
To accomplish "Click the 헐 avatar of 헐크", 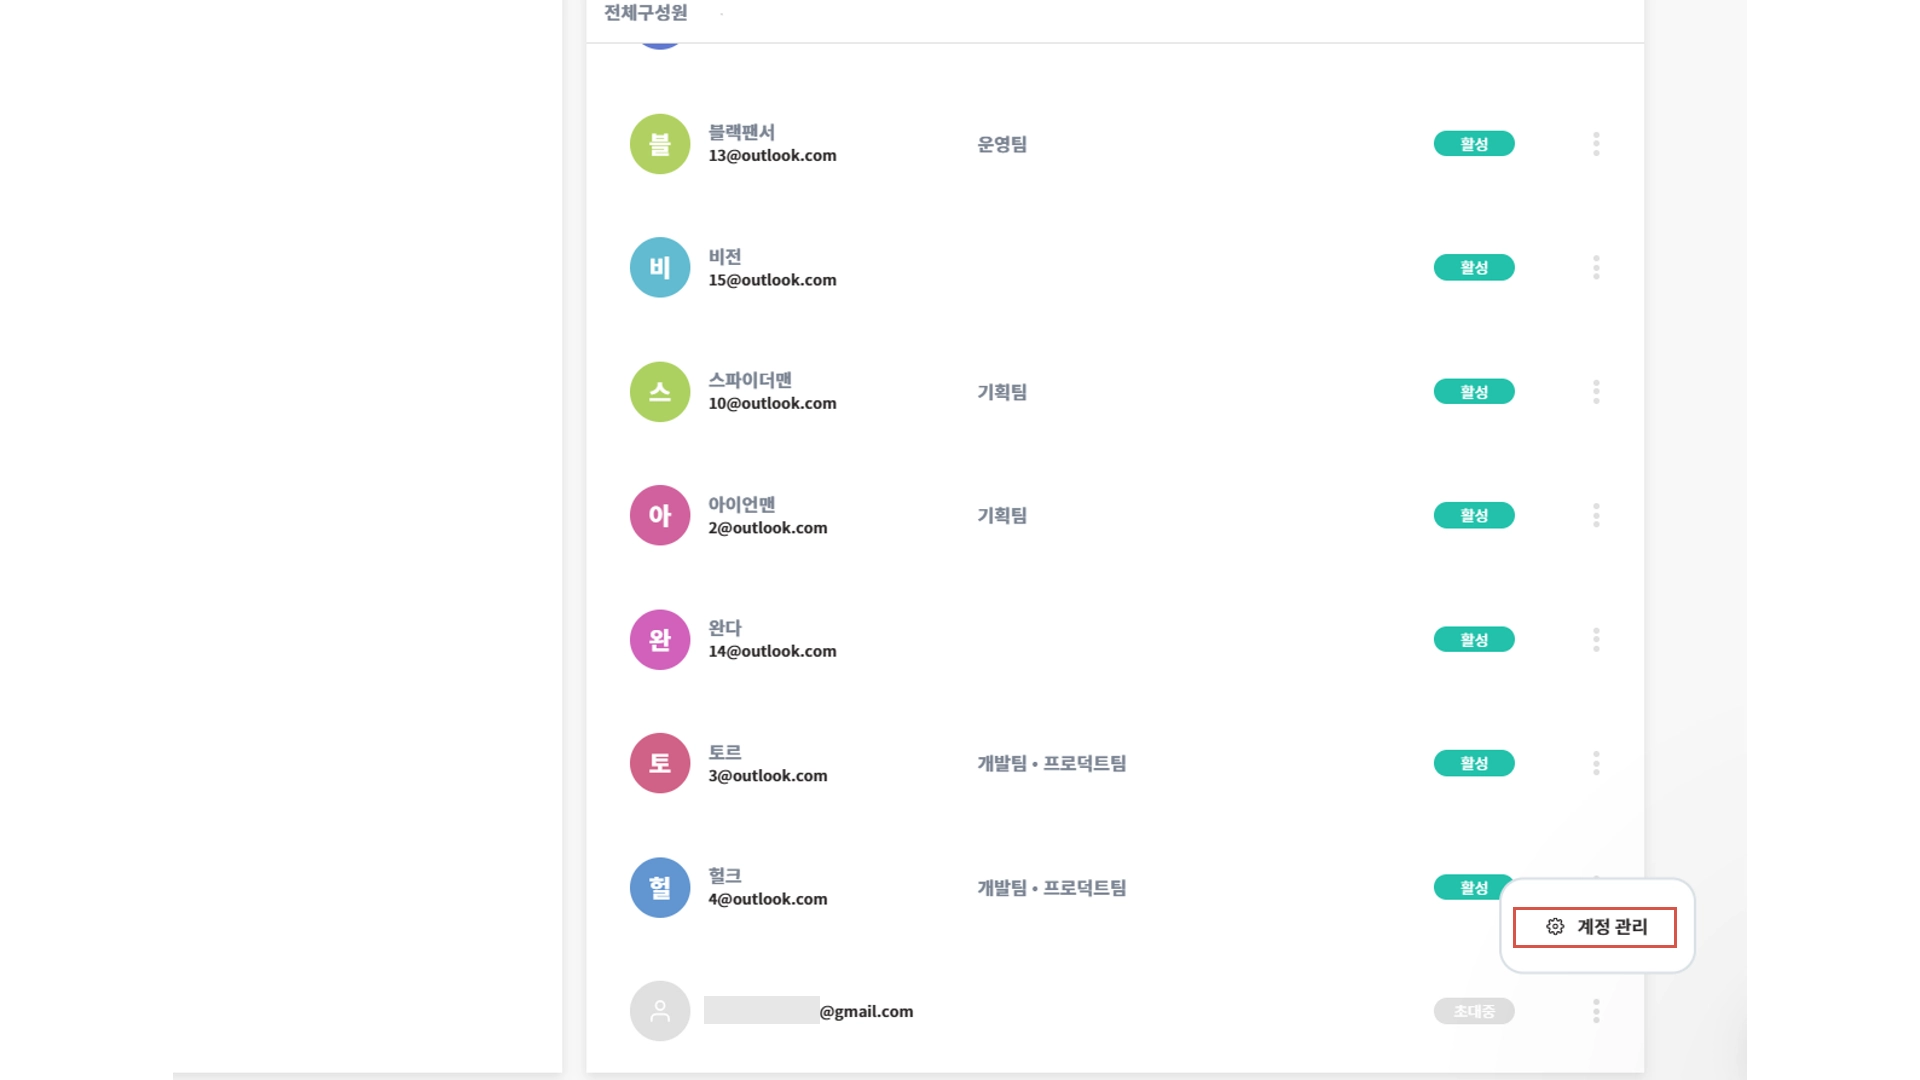I will (660, 888).
